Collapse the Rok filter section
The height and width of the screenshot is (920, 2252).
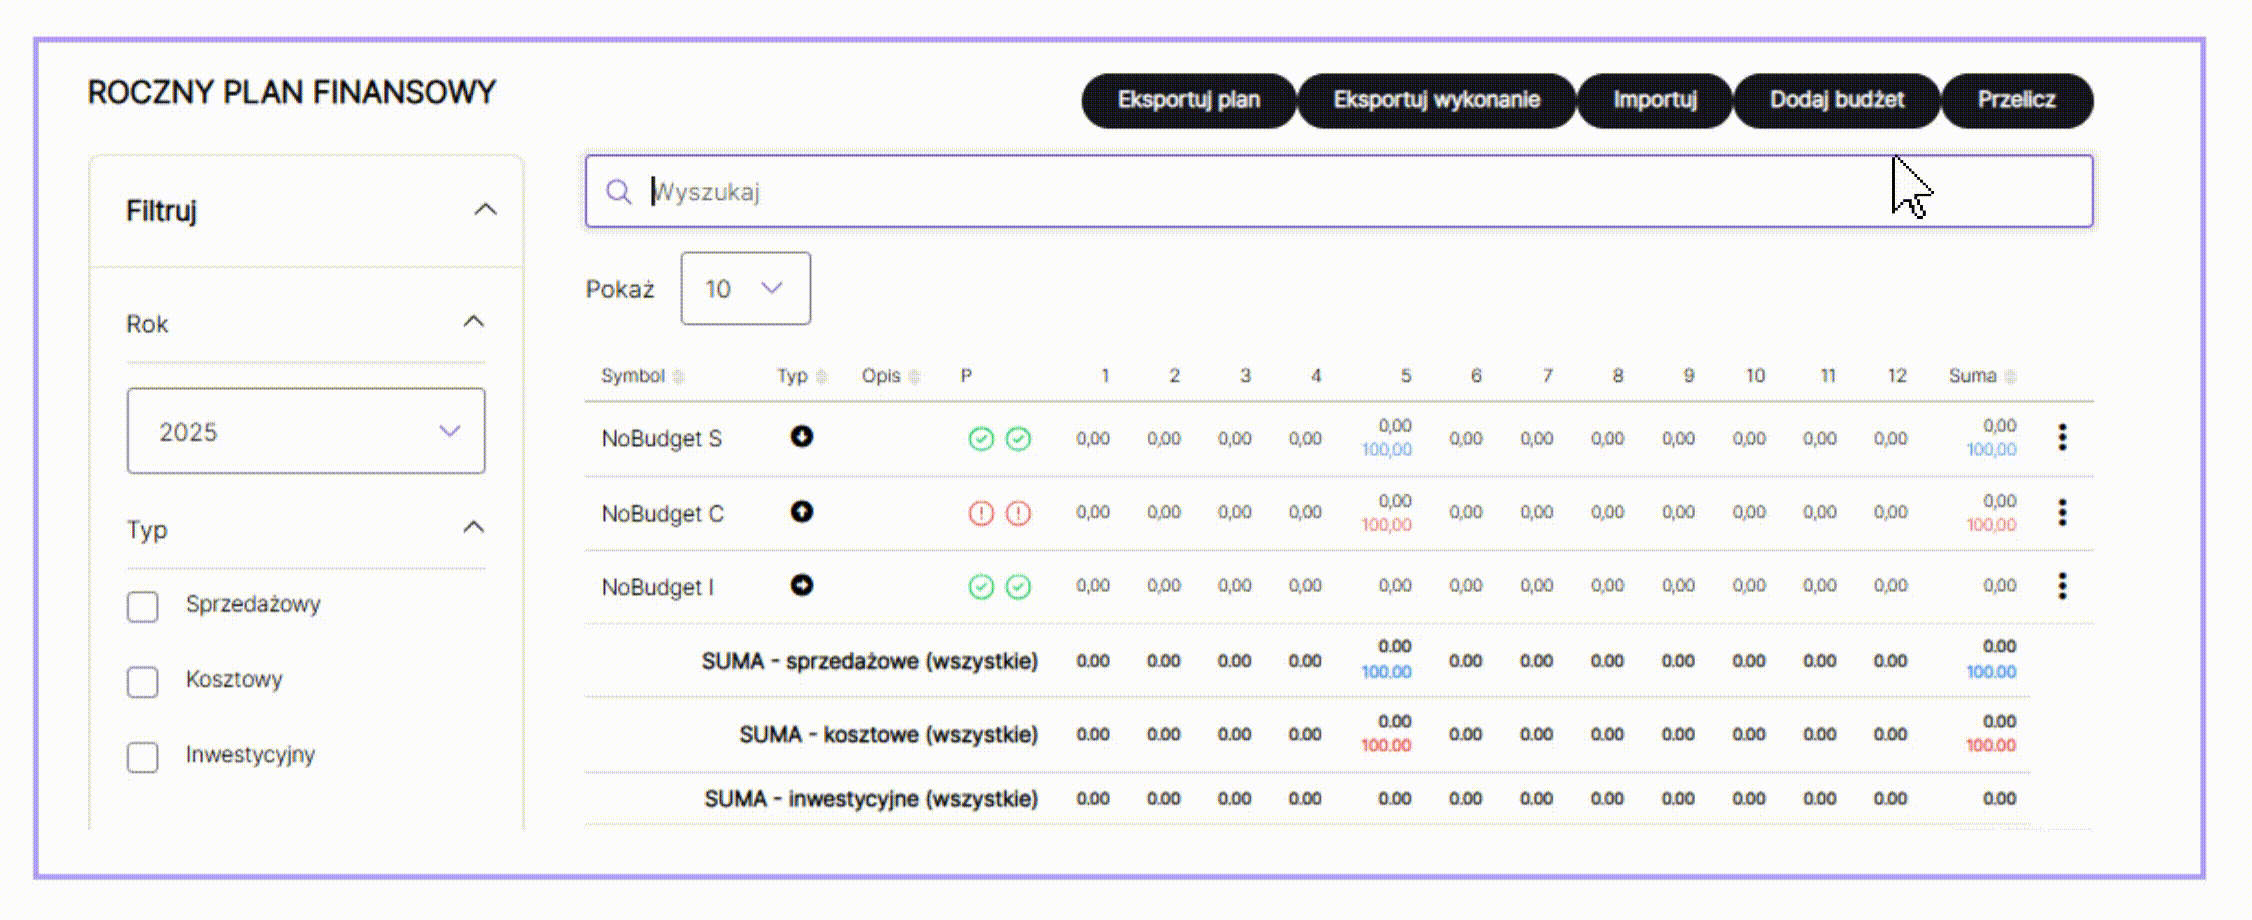pyautogui.click(x=474, y=322)
